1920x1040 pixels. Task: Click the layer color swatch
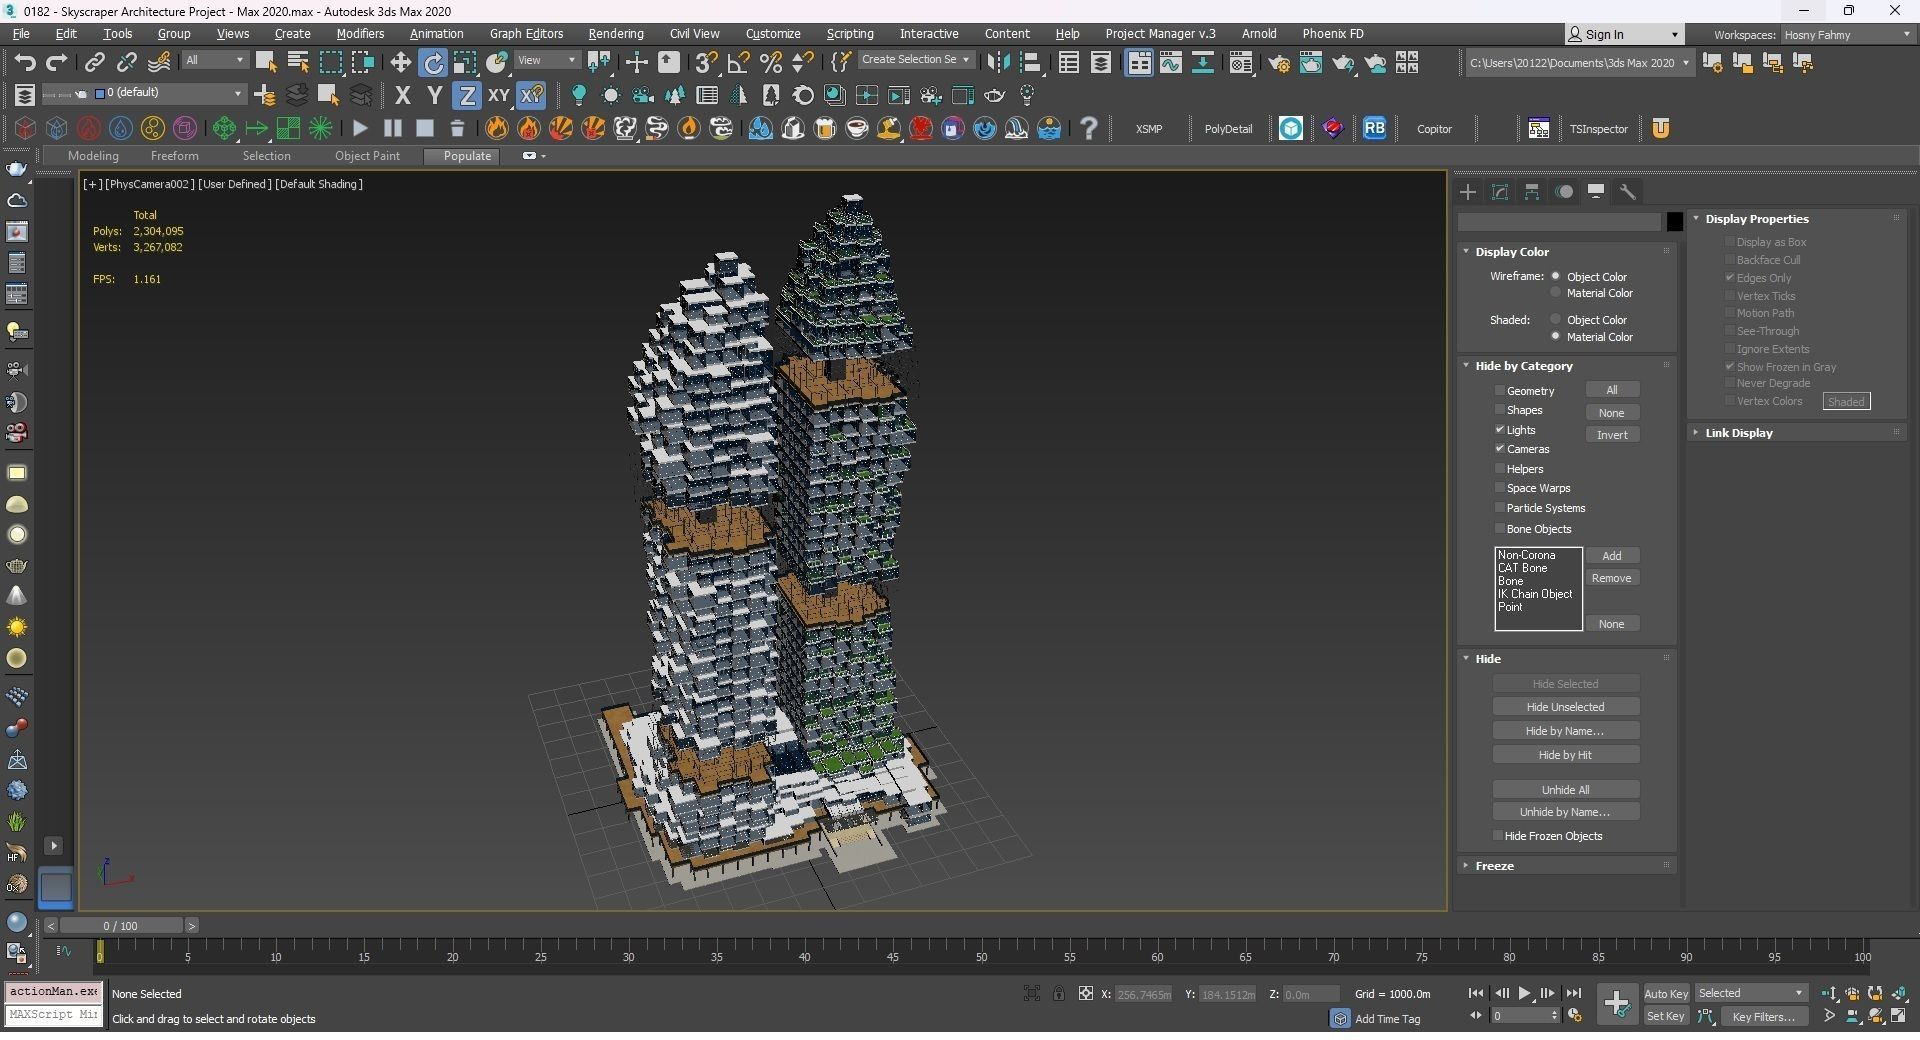tap(100, 93)
